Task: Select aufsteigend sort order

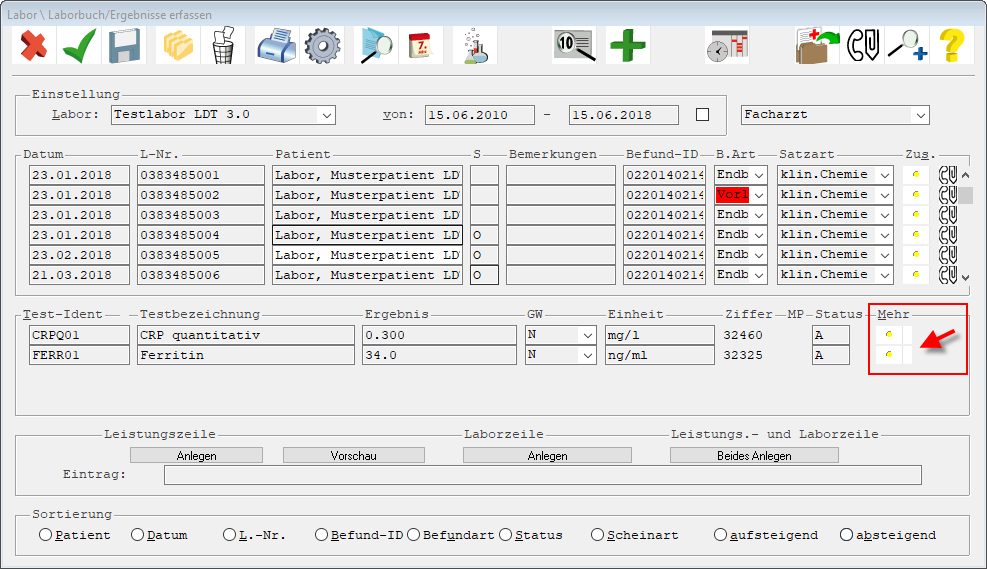Action: [x=720, y=535]
